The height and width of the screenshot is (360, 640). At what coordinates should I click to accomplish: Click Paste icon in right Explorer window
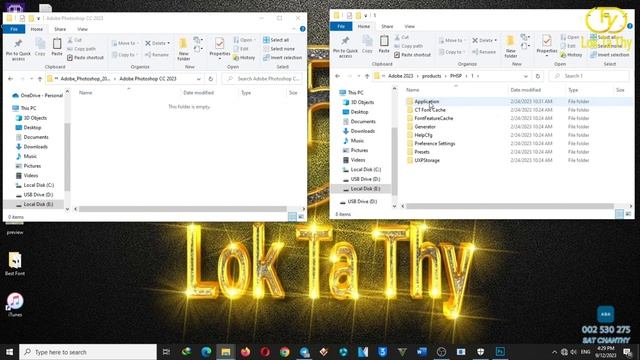coord(384,44)
